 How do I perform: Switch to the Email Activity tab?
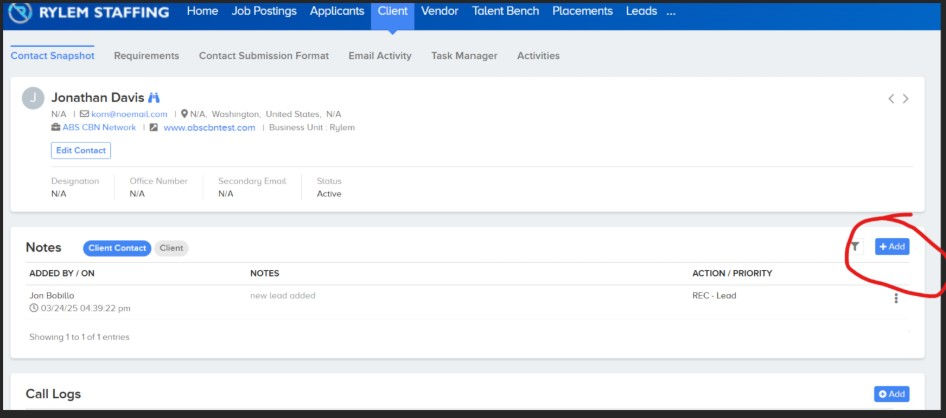380,55
